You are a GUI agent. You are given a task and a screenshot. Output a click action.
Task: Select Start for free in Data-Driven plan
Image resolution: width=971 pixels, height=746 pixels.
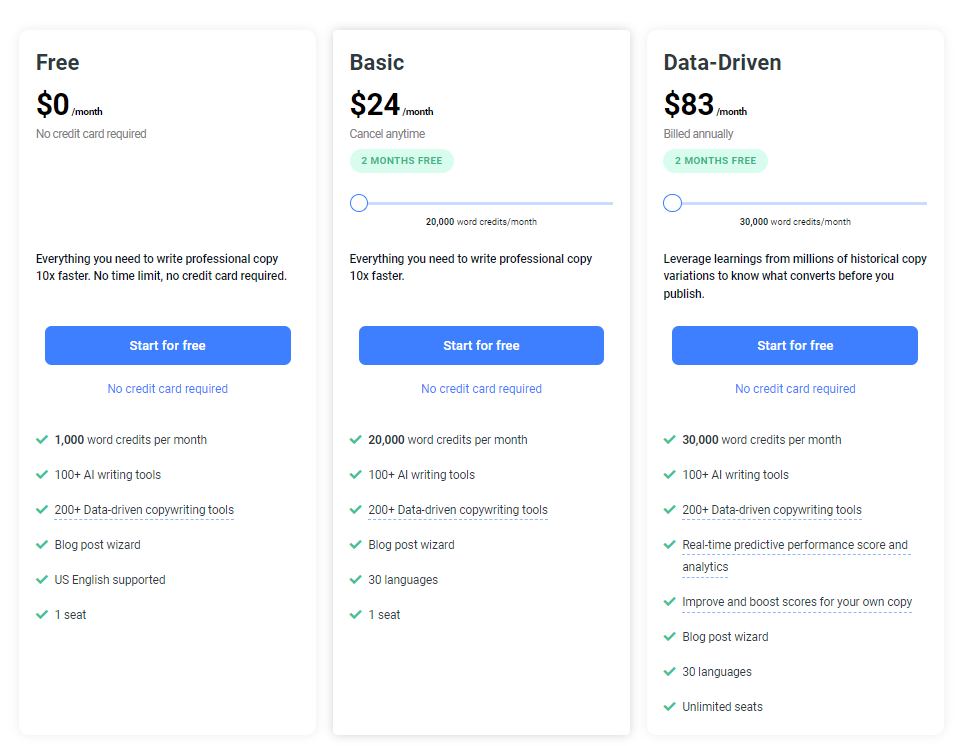pyautogui.click(x=794, y=345)
